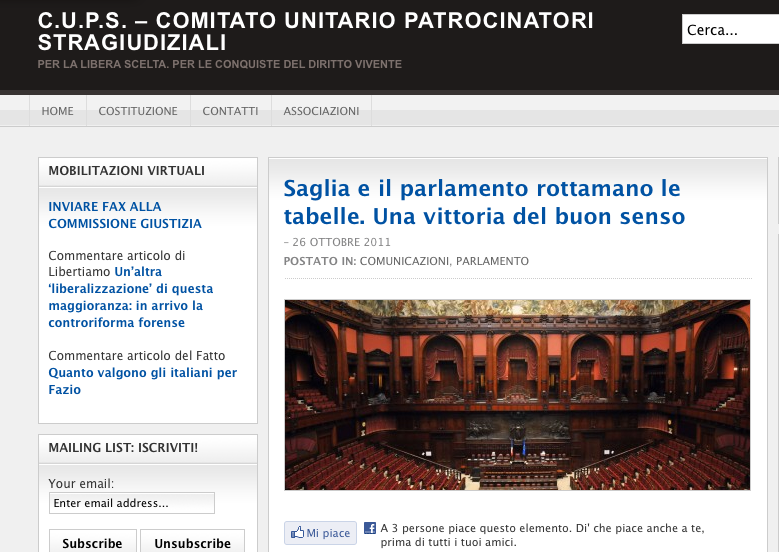Viewport: 779px width, 552px height.
Task: Click the Facebook logo icon beside like count
Action: click(x=370, y=528)
